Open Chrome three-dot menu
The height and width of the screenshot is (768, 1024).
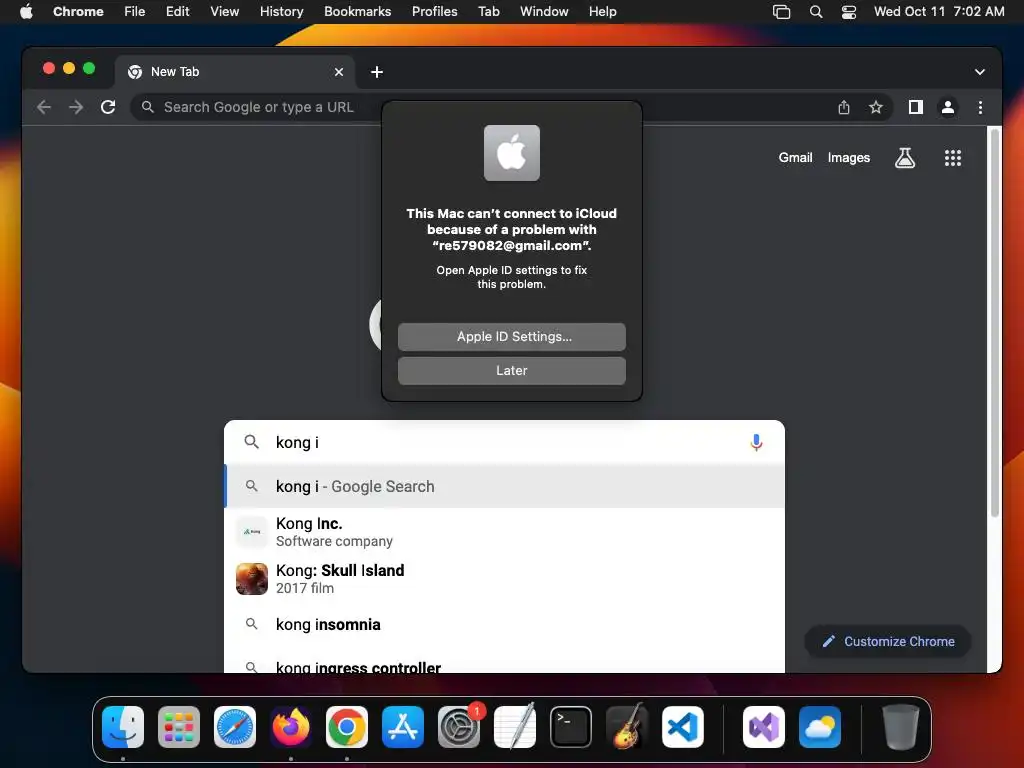tap(980, 107)
